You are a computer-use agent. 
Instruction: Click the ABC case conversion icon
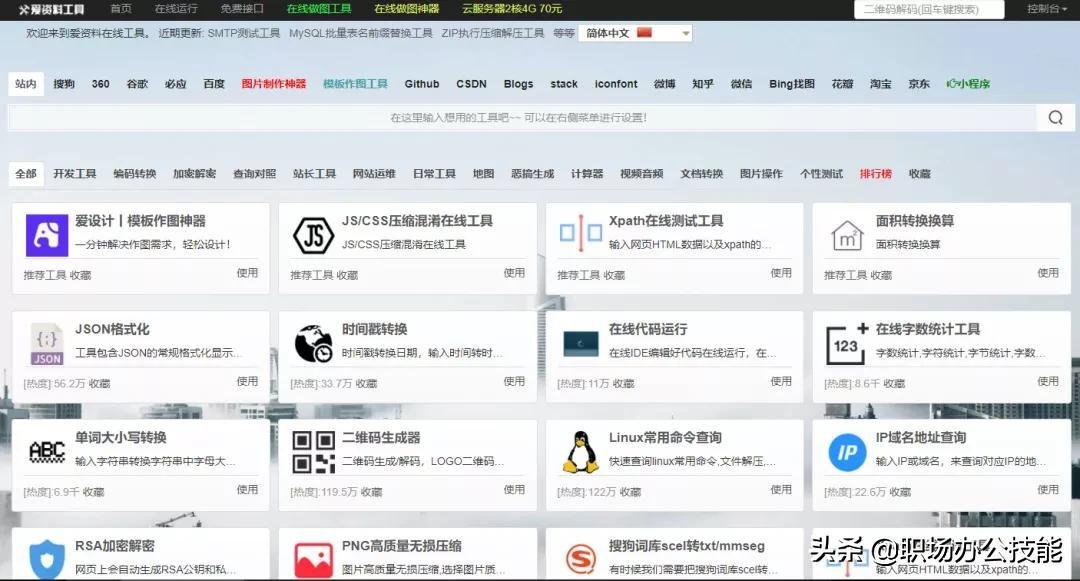click(47, 452)
